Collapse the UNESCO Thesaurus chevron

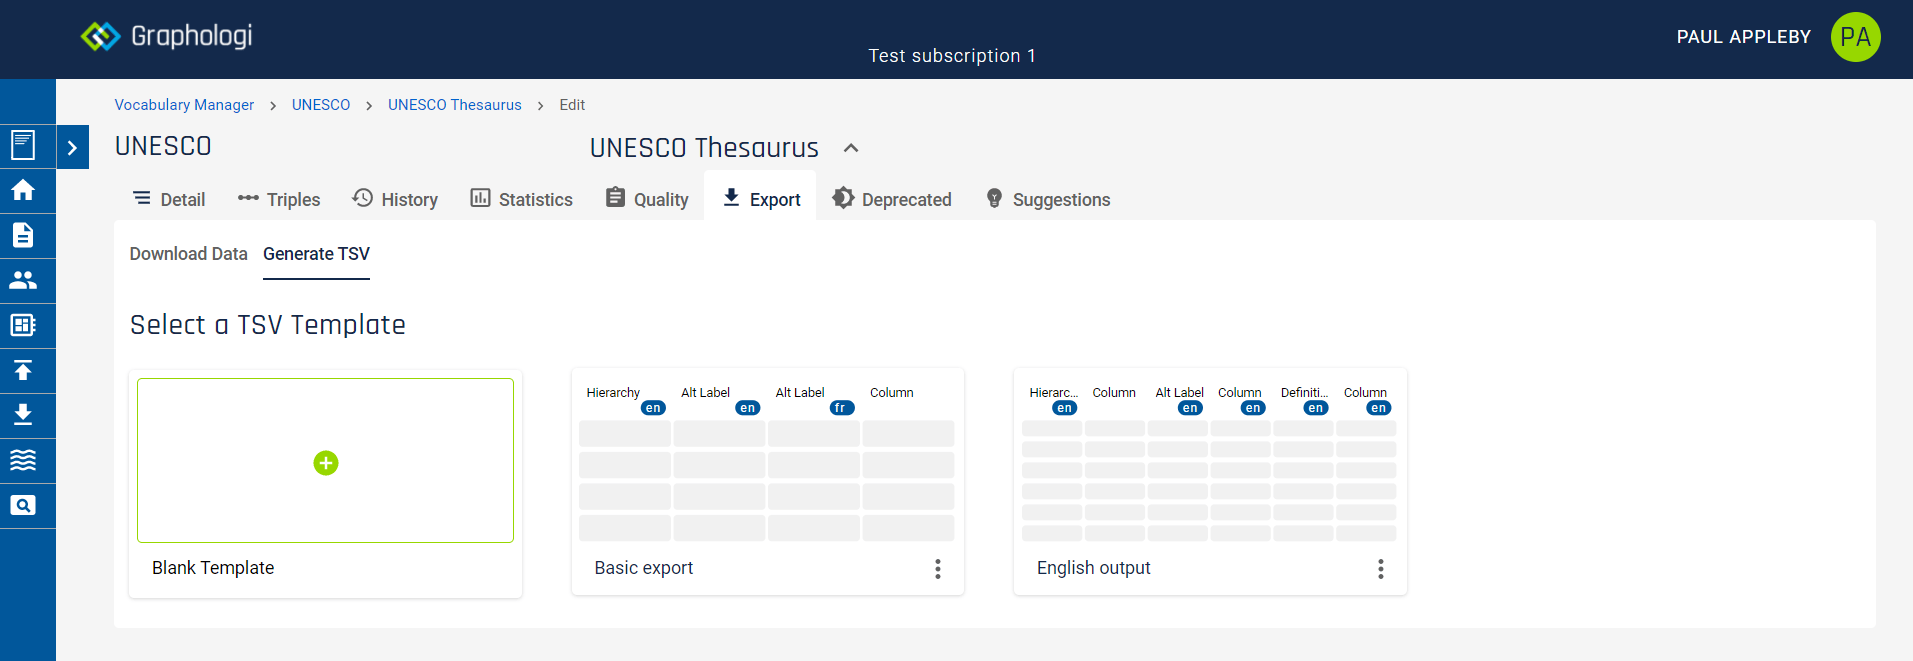point(851,148)
